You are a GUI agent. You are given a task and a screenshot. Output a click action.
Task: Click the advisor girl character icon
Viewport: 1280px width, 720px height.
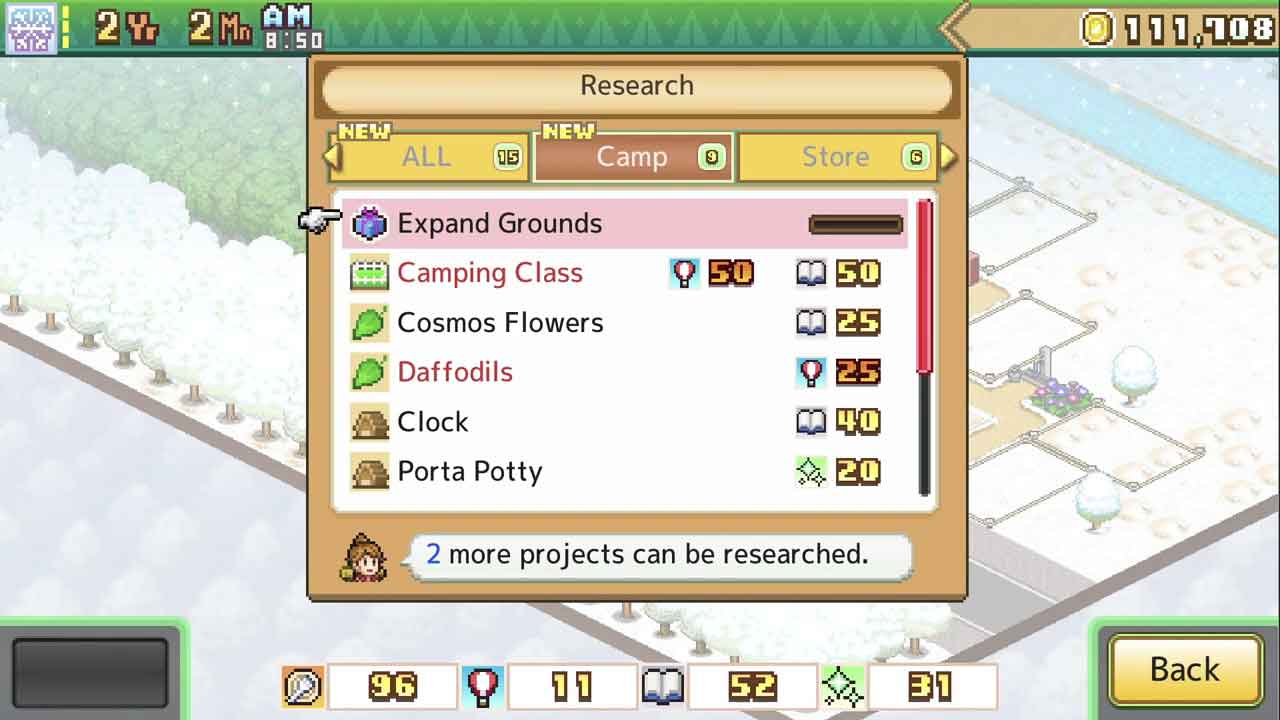coord(365,557)
